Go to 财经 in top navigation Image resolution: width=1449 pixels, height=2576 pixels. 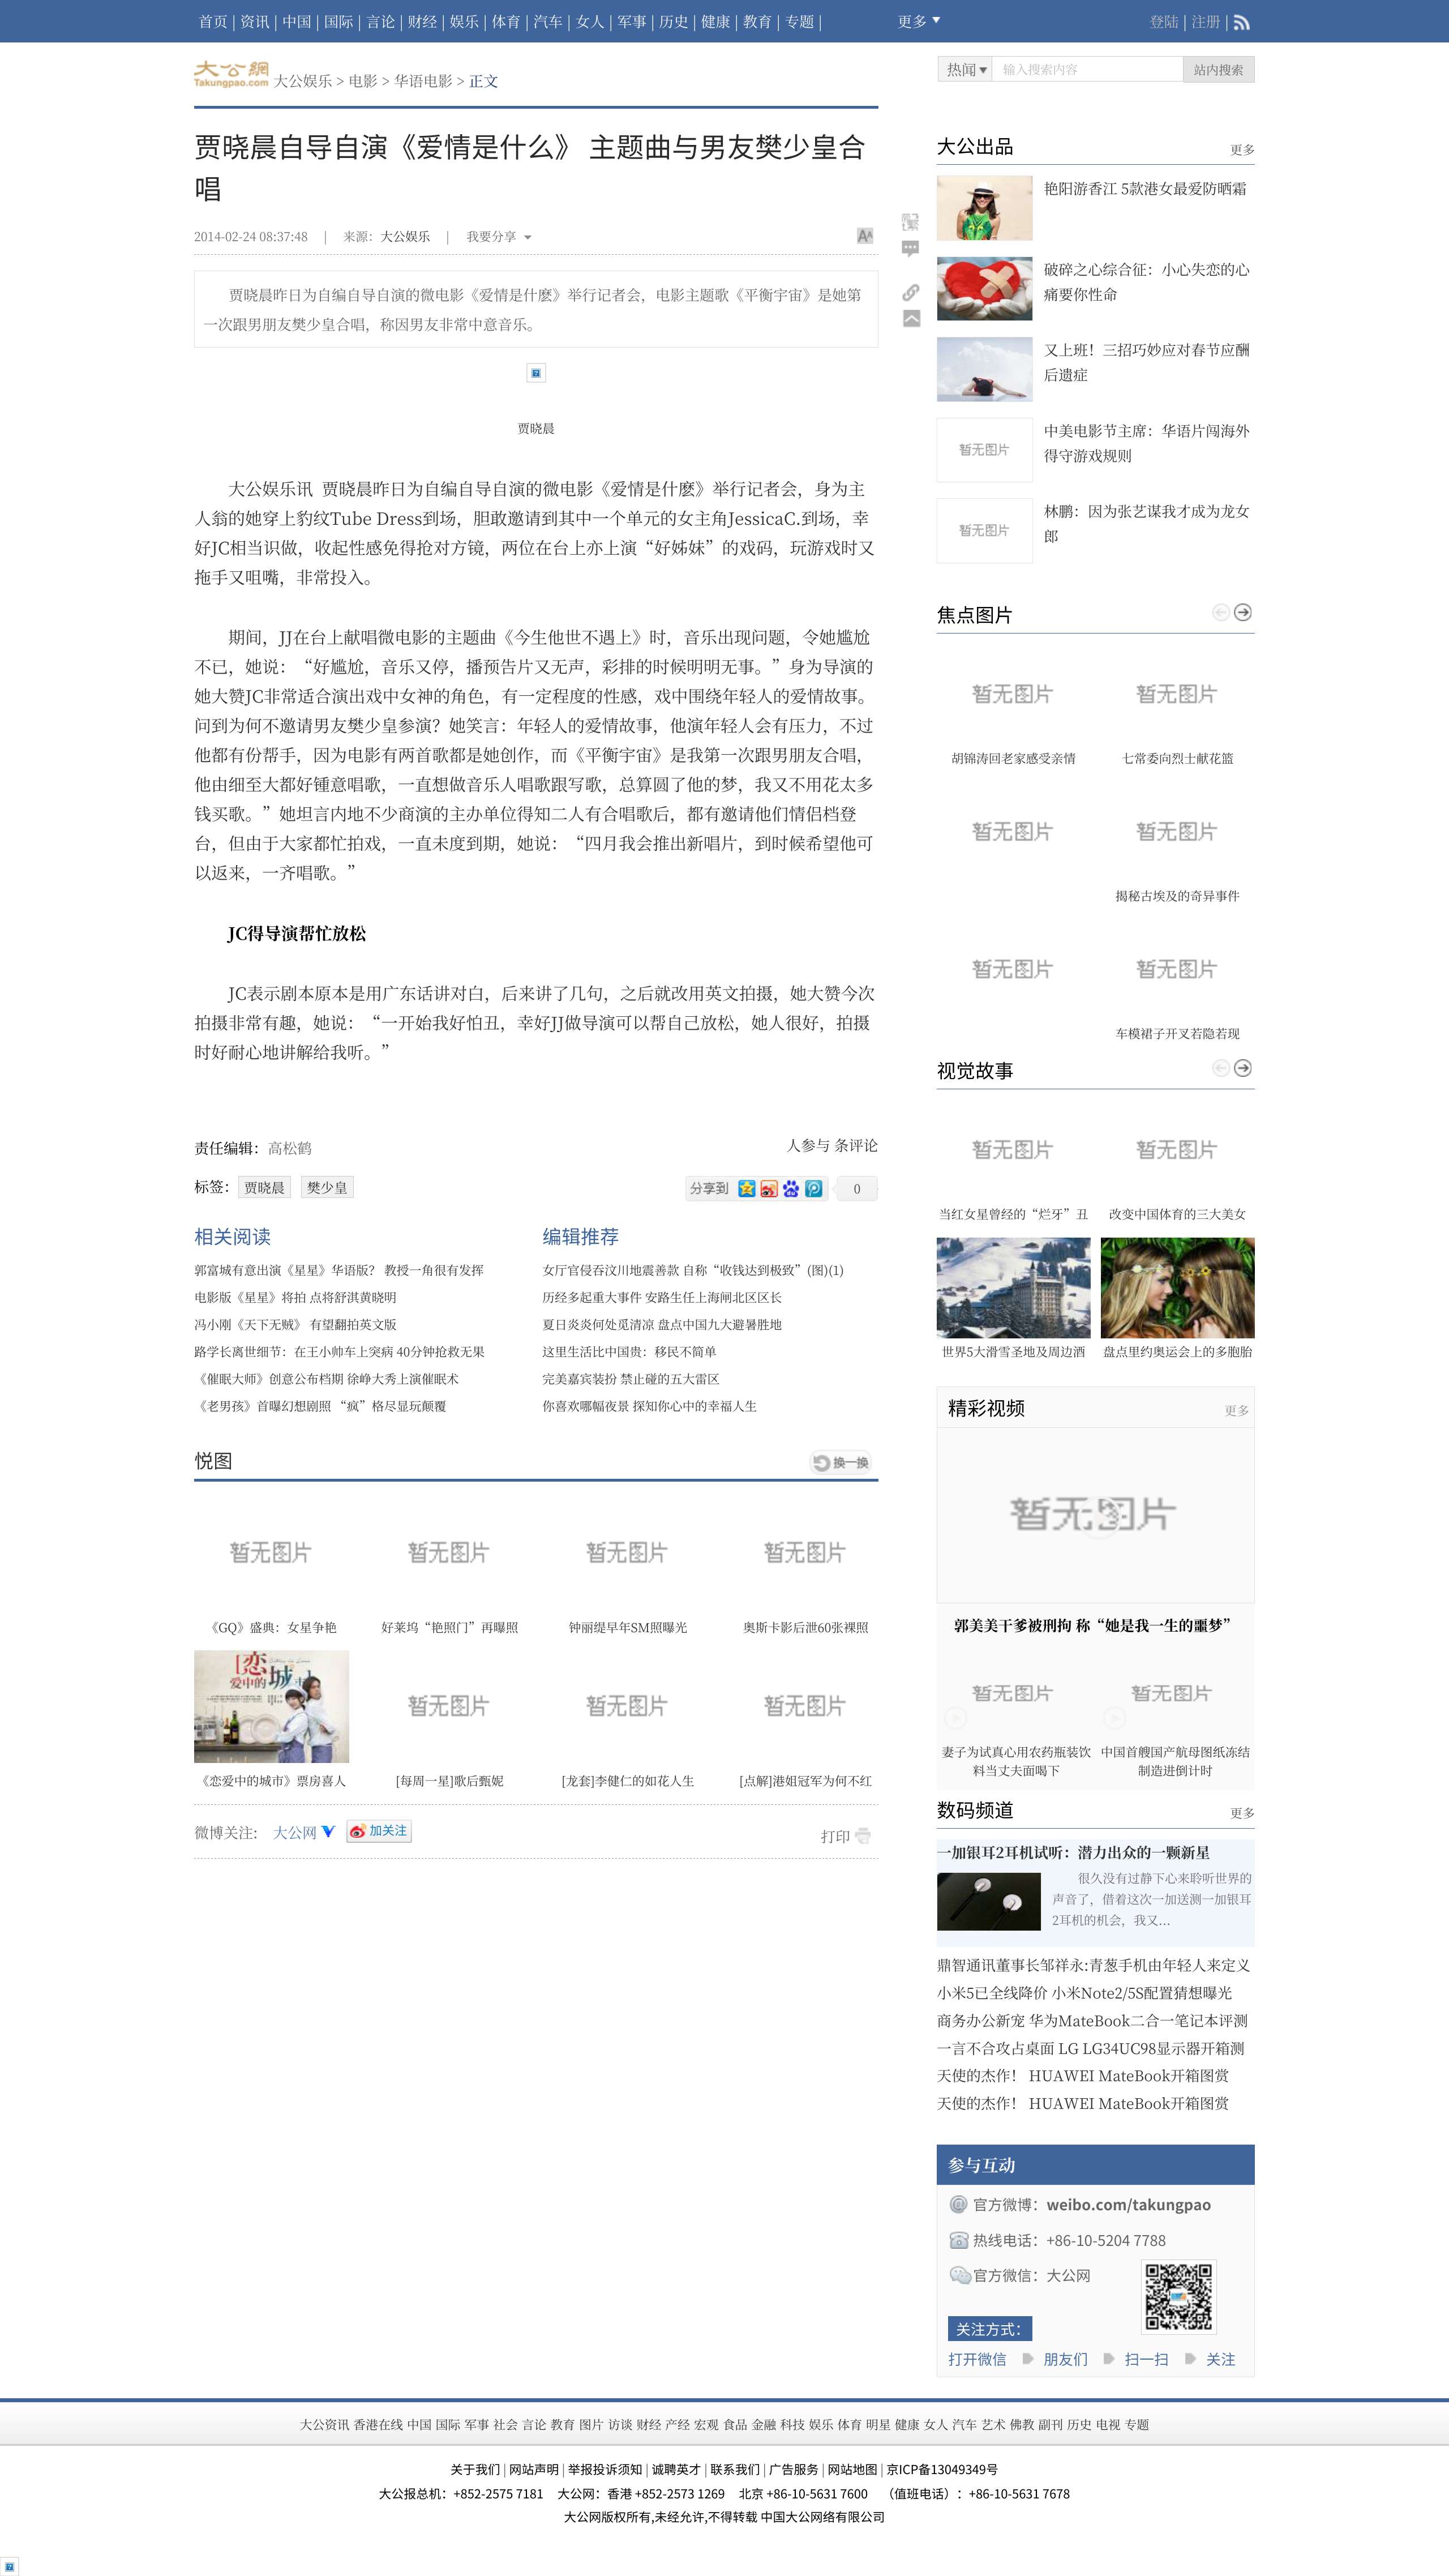coord(422,22)
